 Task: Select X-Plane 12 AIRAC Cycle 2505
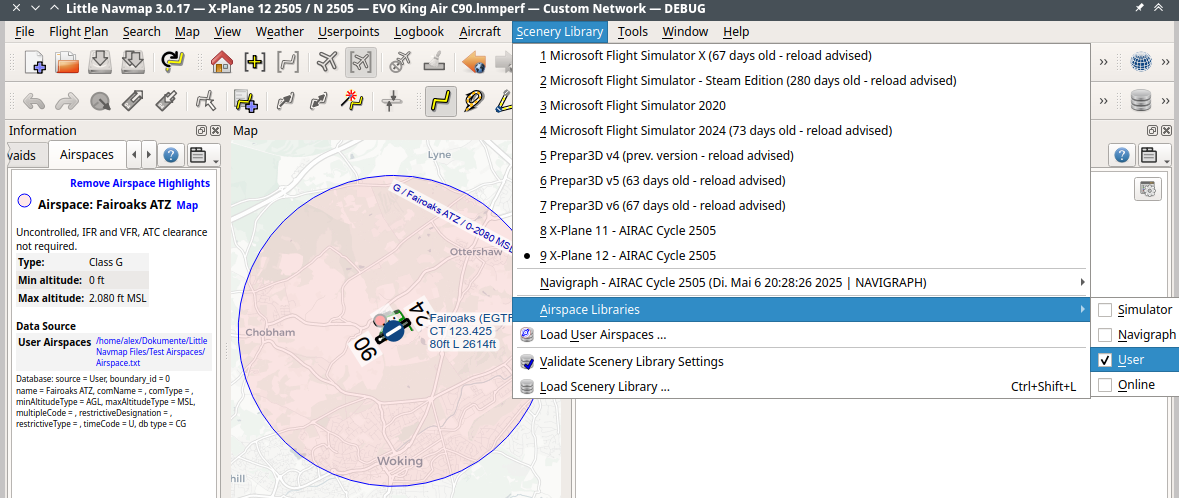point(800,256)
